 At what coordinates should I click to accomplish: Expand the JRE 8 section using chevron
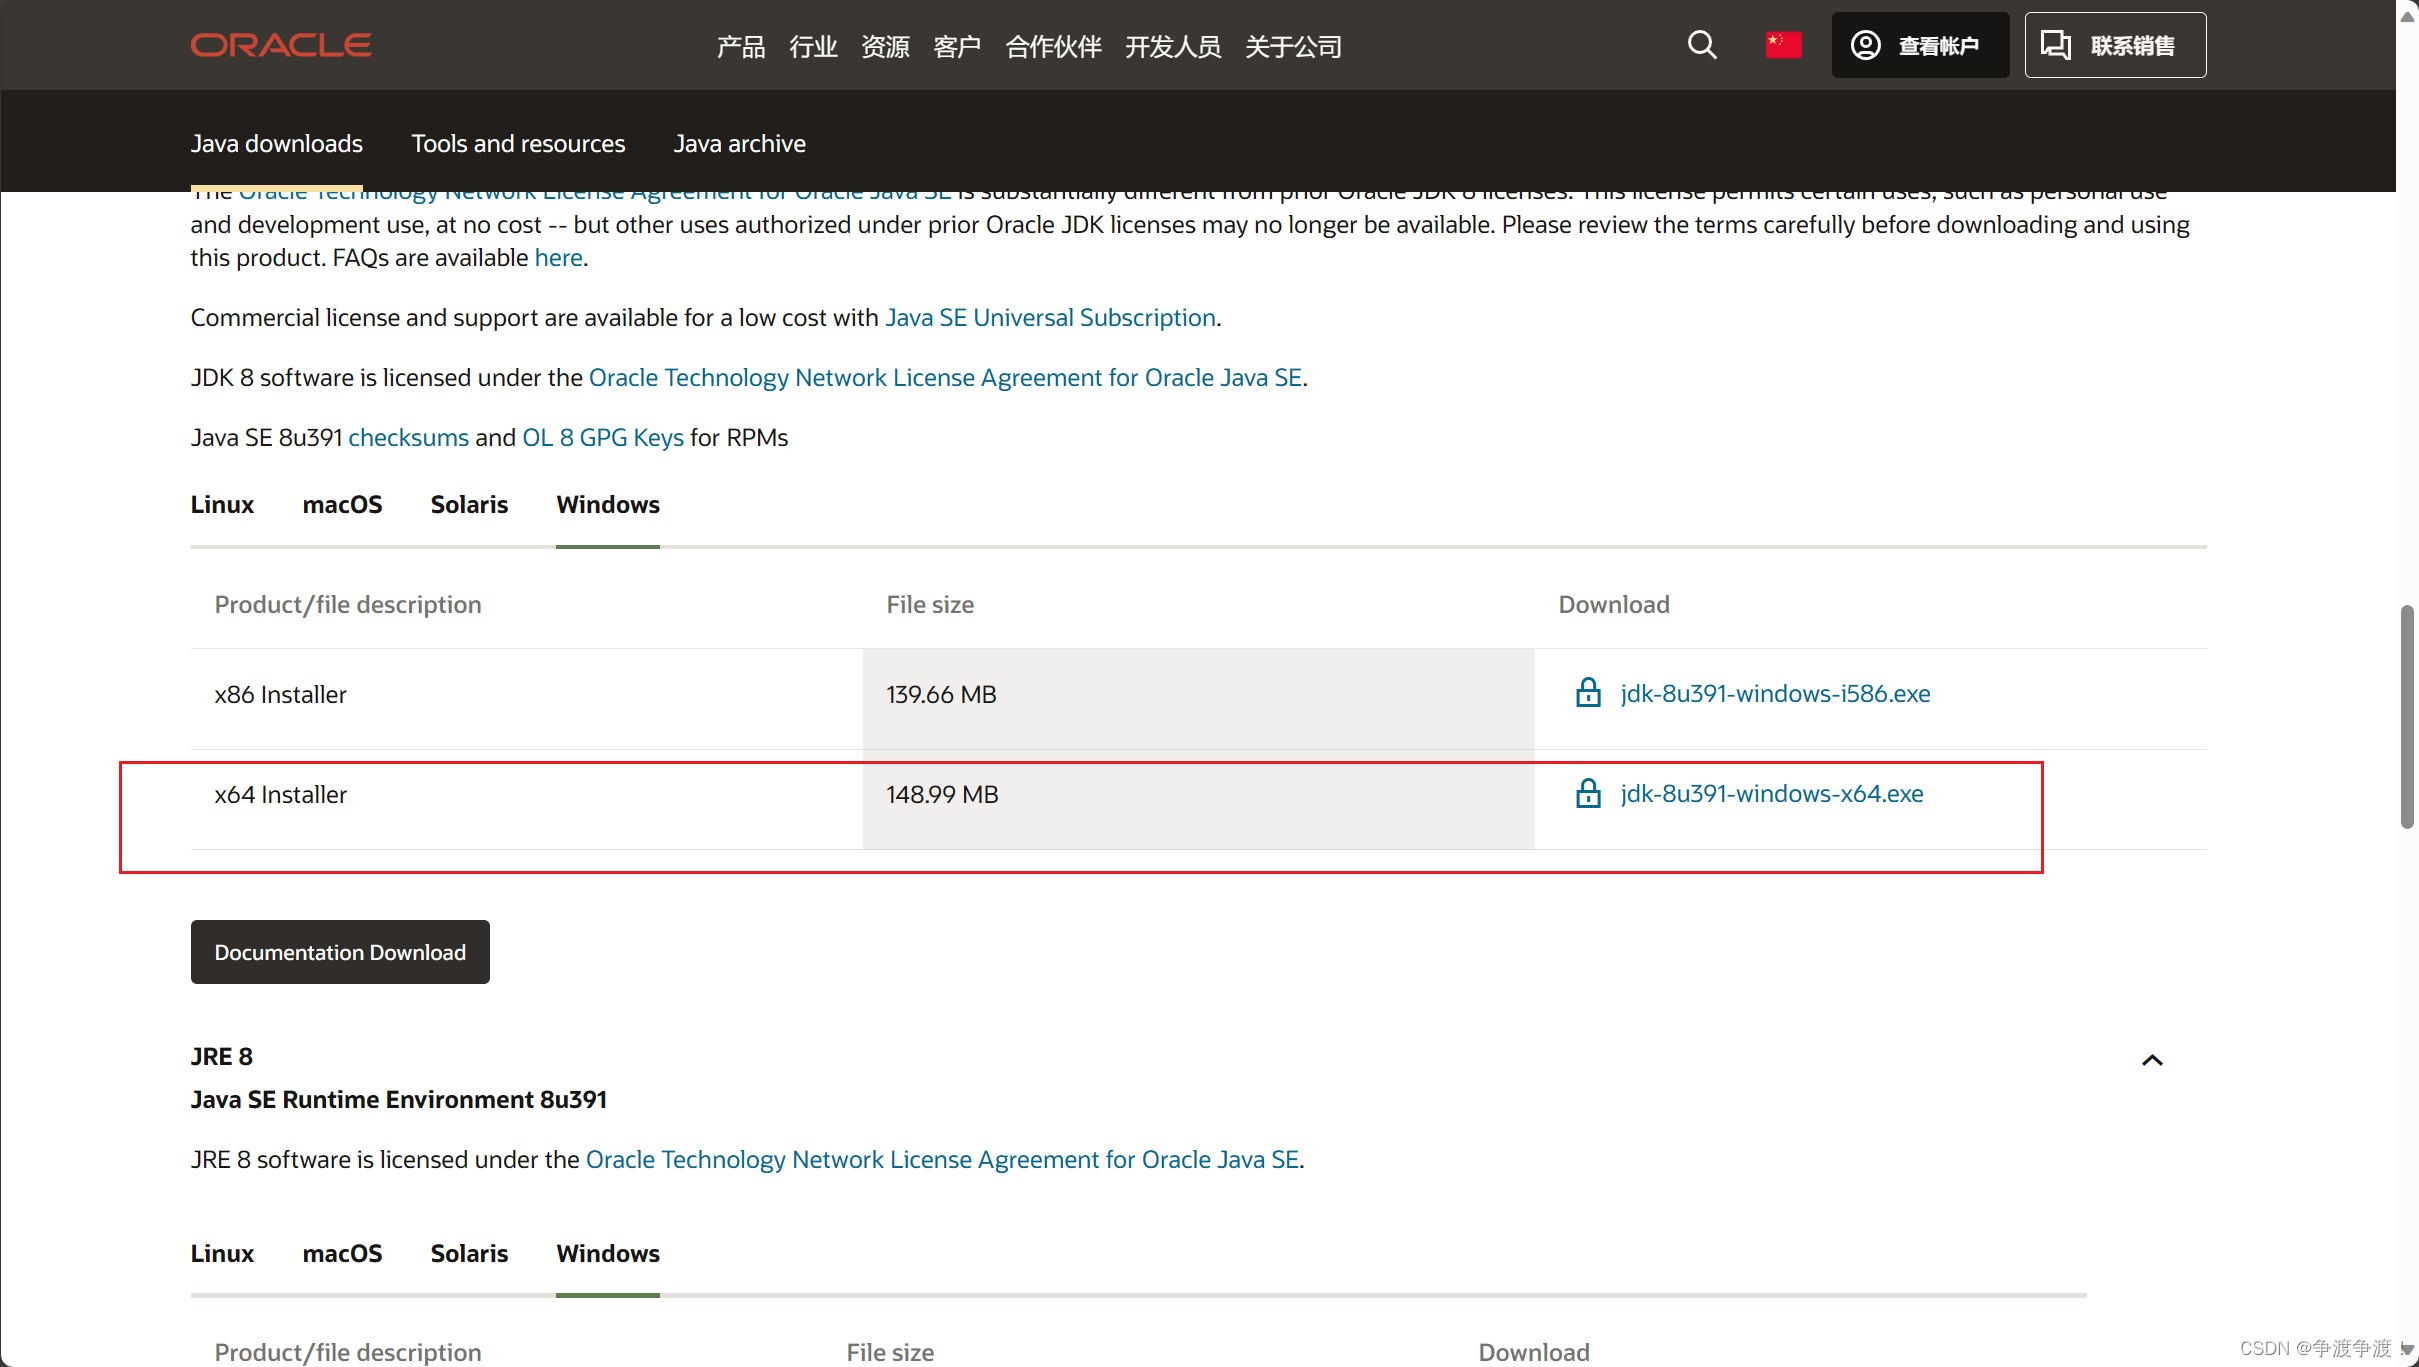click(x=2150, y=1058)
